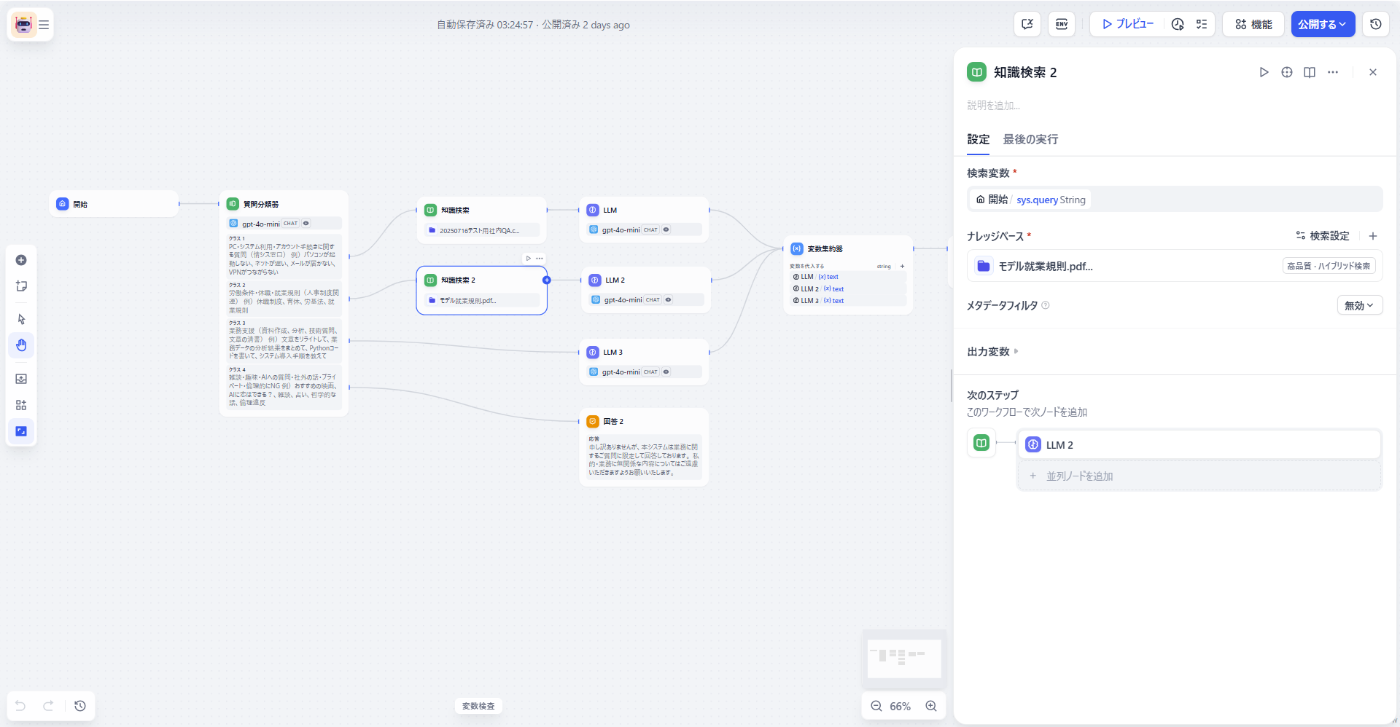The height and width of the screenshot is (727, 1400).
Task: Open version history icon at top right
Action: point(1376,24)
